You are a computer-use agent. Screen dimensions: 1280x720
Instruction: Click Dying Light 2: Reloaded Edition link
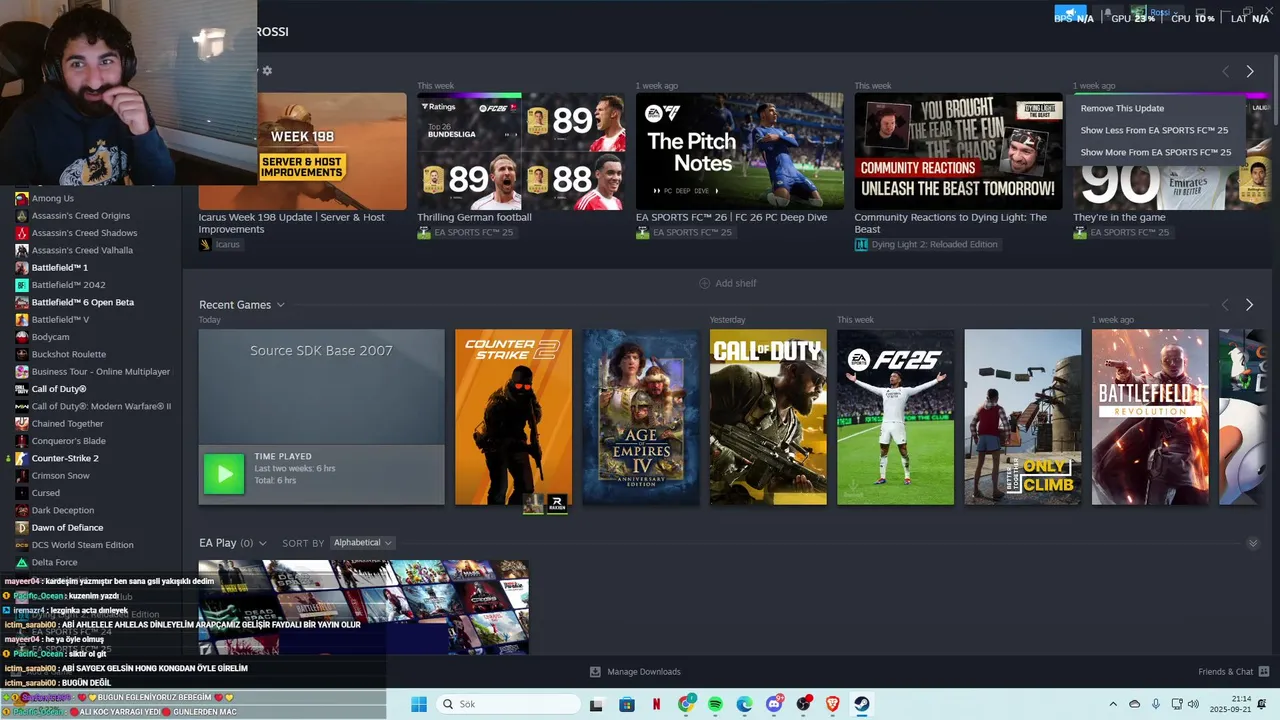926,244
